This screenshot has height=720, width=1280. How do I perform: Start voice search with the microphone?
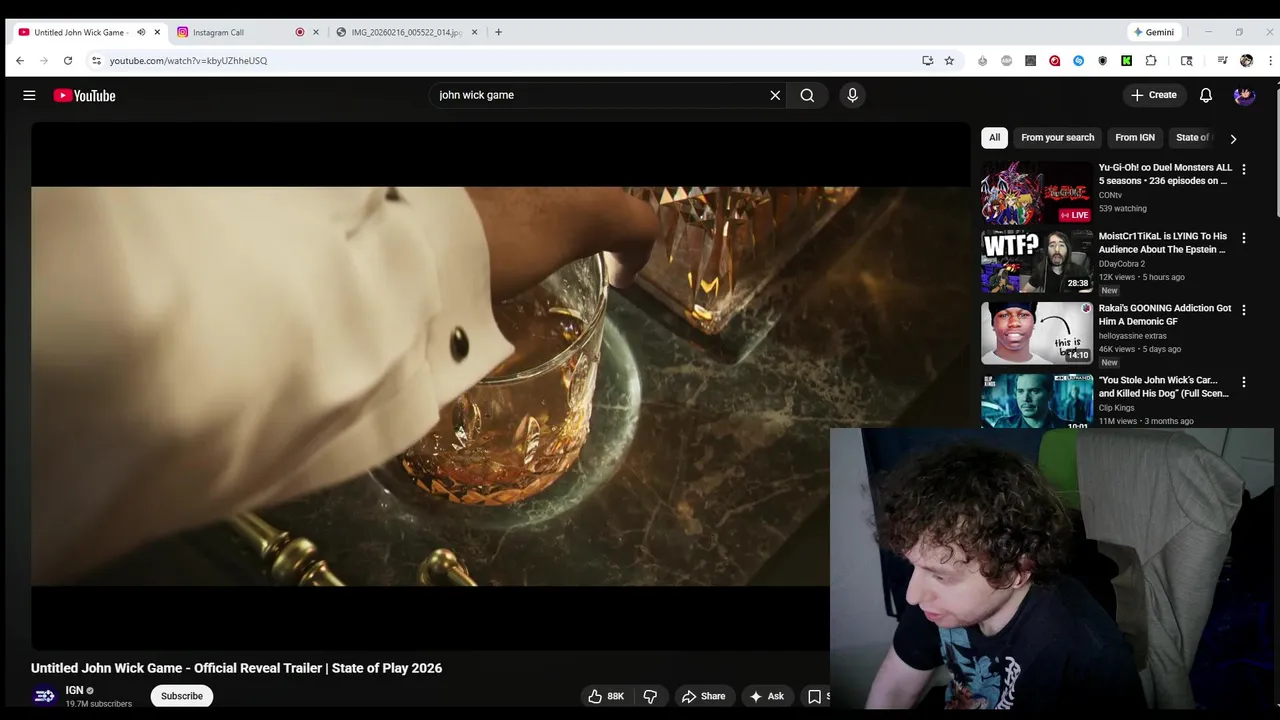coord(852,95)
